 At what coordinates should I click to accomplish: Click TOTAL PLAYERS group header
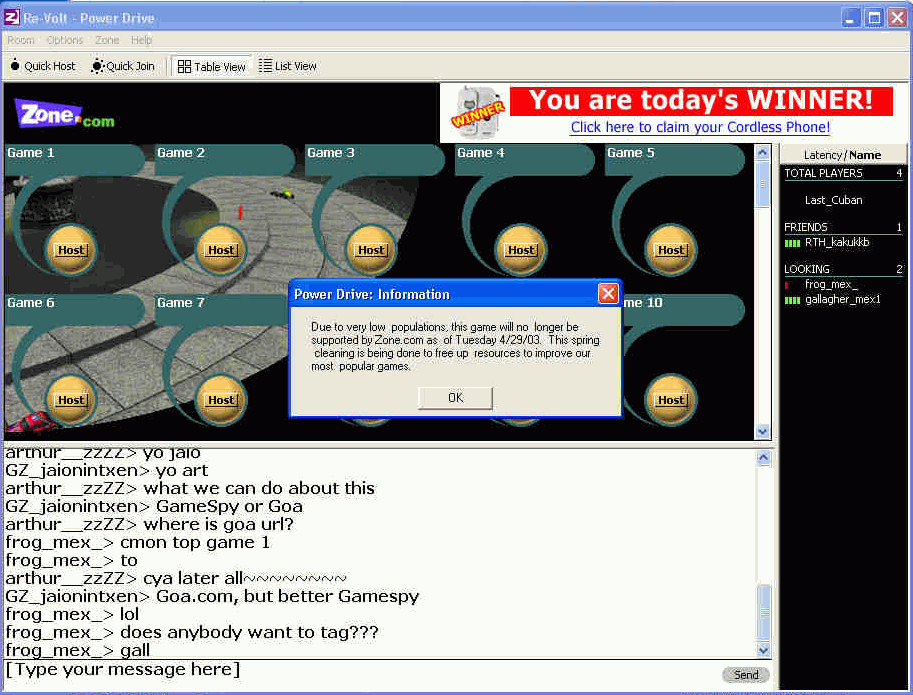click(843, 173)
